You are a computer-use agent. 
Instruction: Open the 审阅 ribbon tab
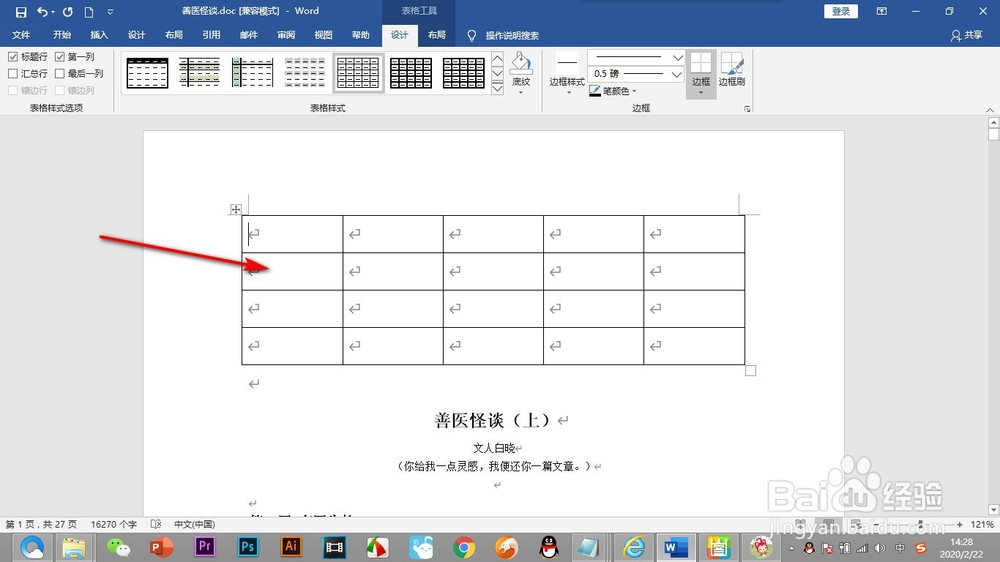coord(286,35)
